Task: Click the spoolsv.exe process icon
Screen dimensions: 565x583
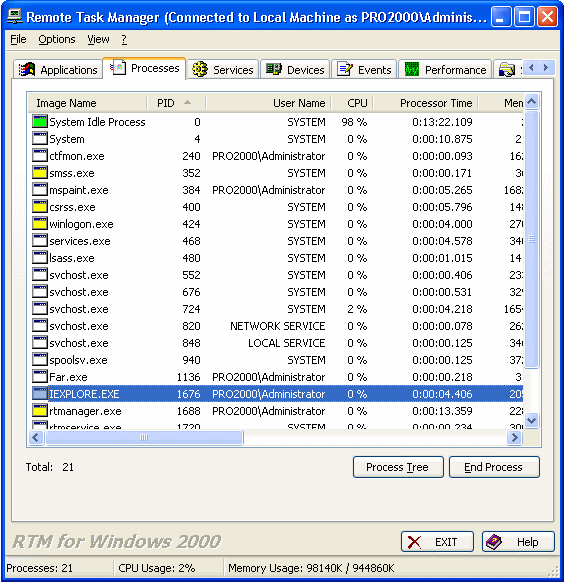Action: coord(40,360)
